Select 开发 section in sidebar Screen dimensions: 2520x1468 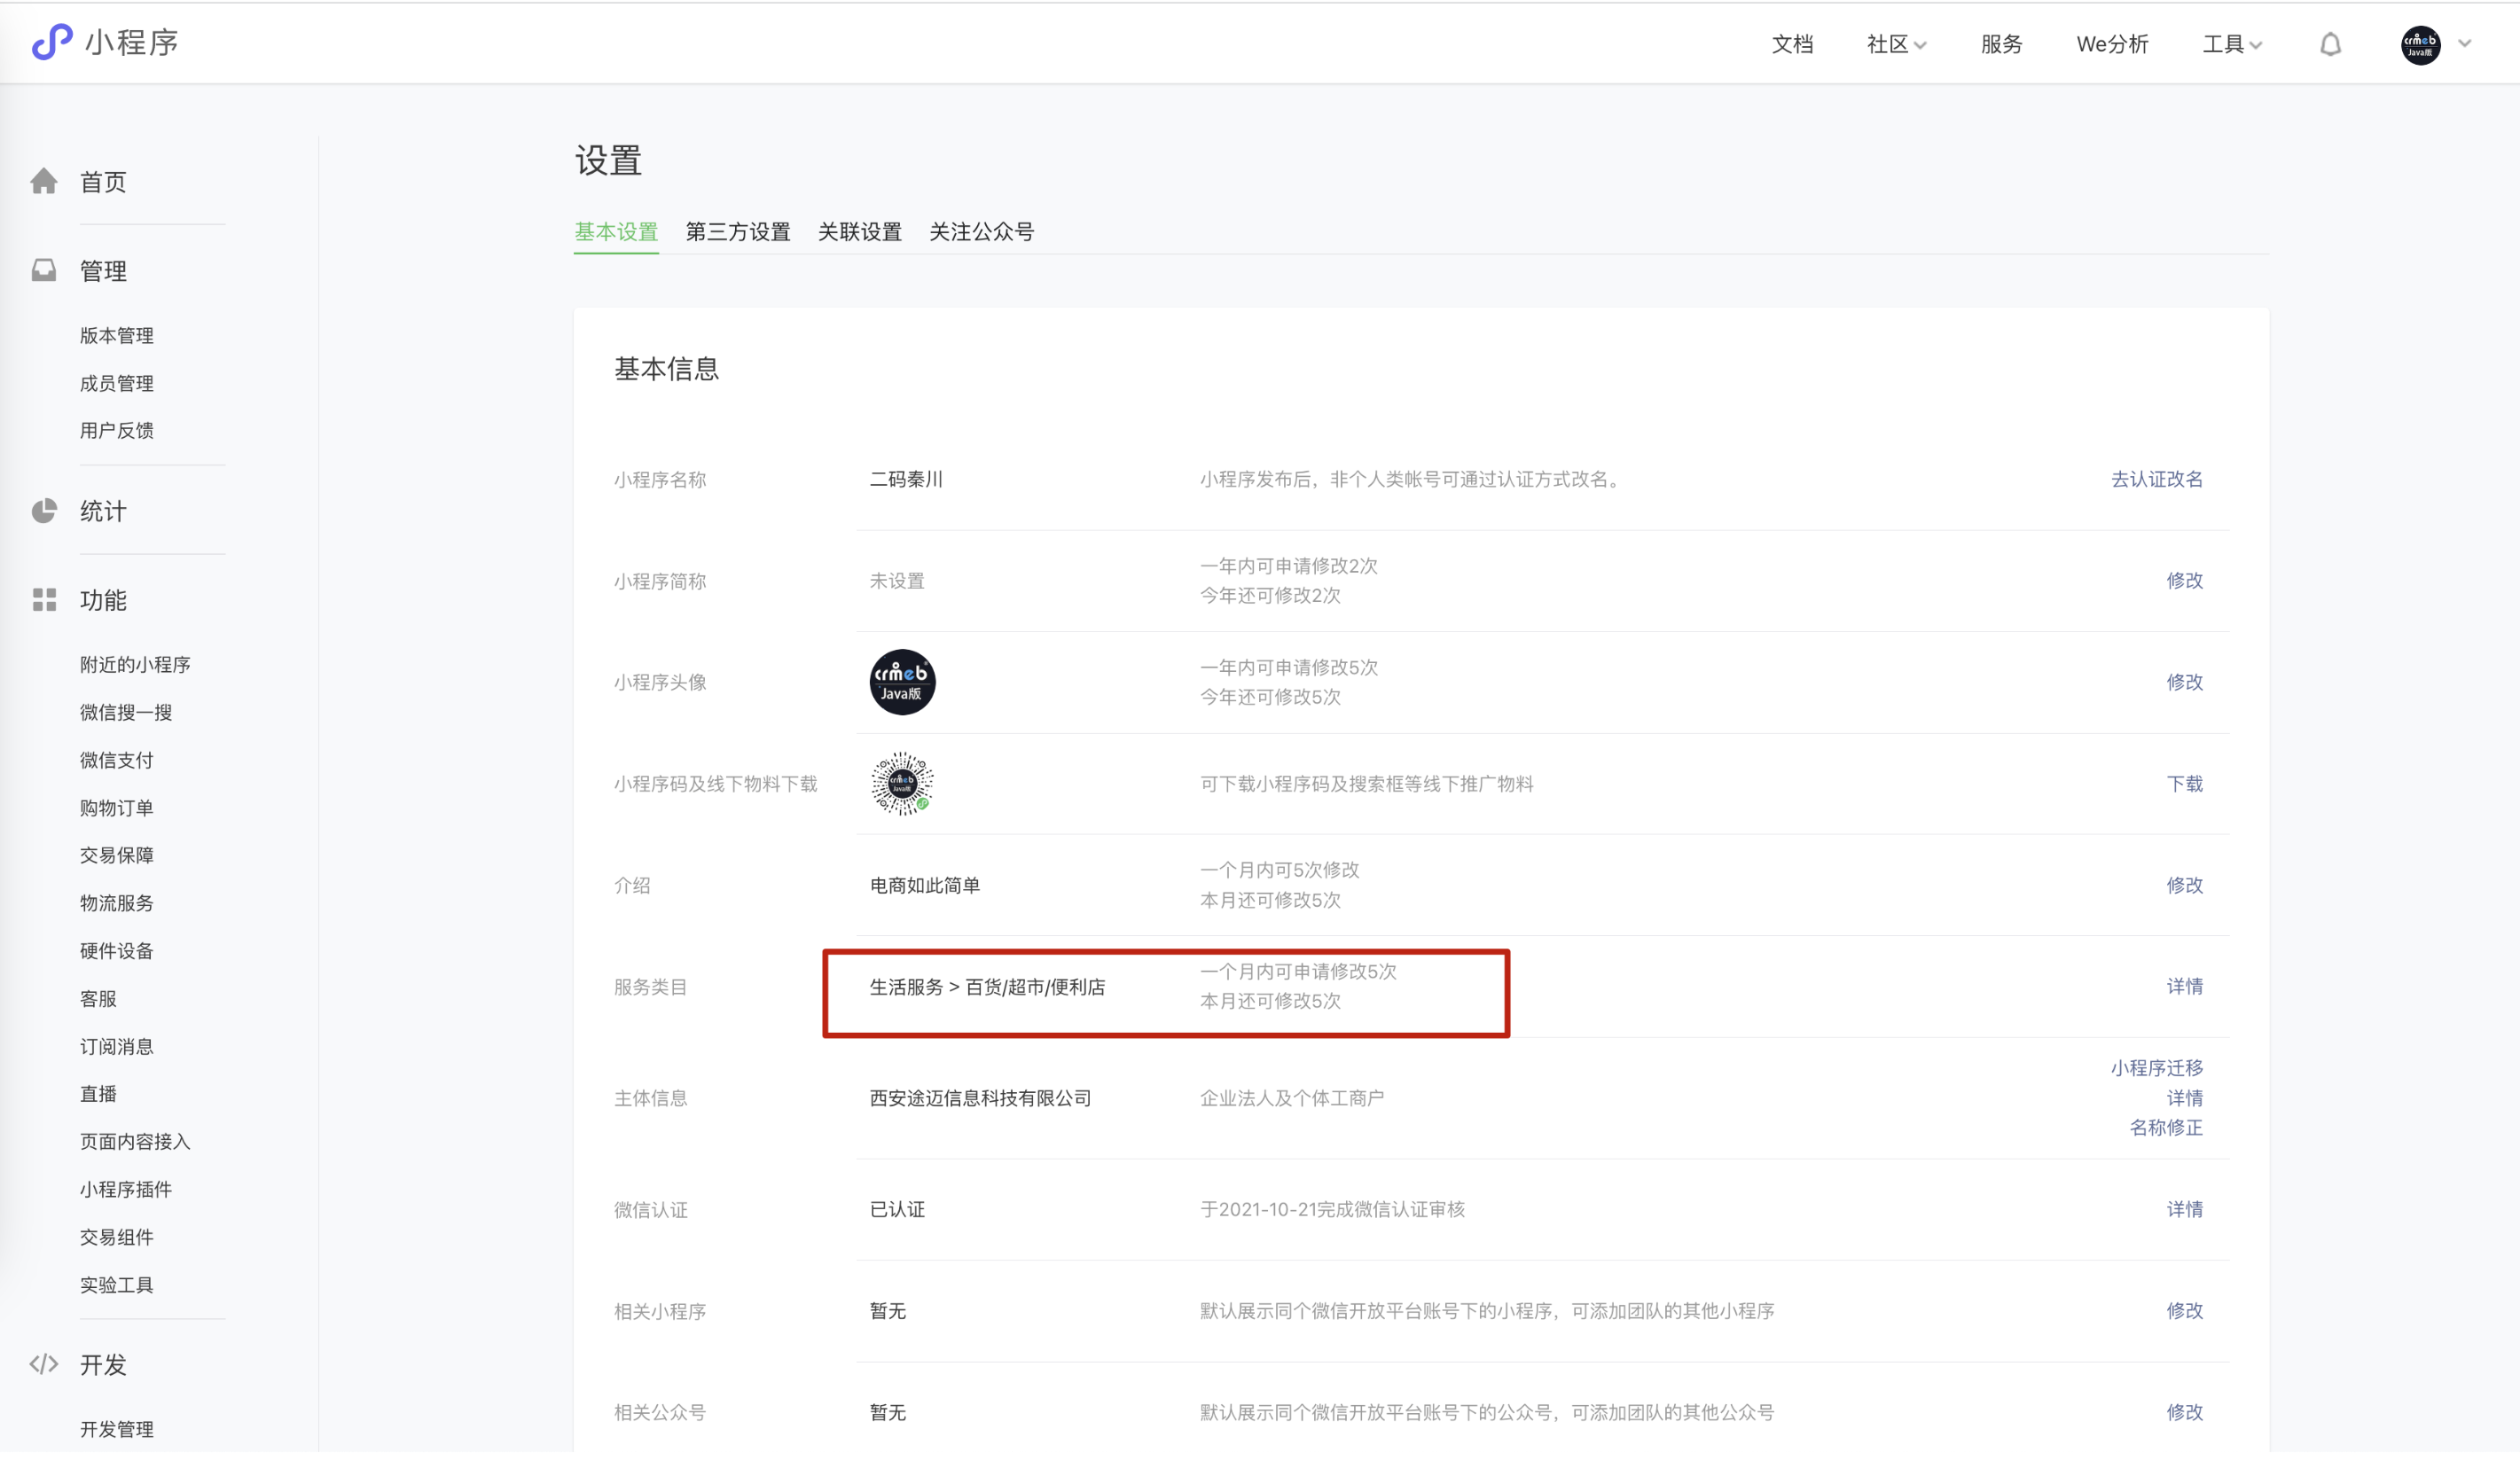103,1365
